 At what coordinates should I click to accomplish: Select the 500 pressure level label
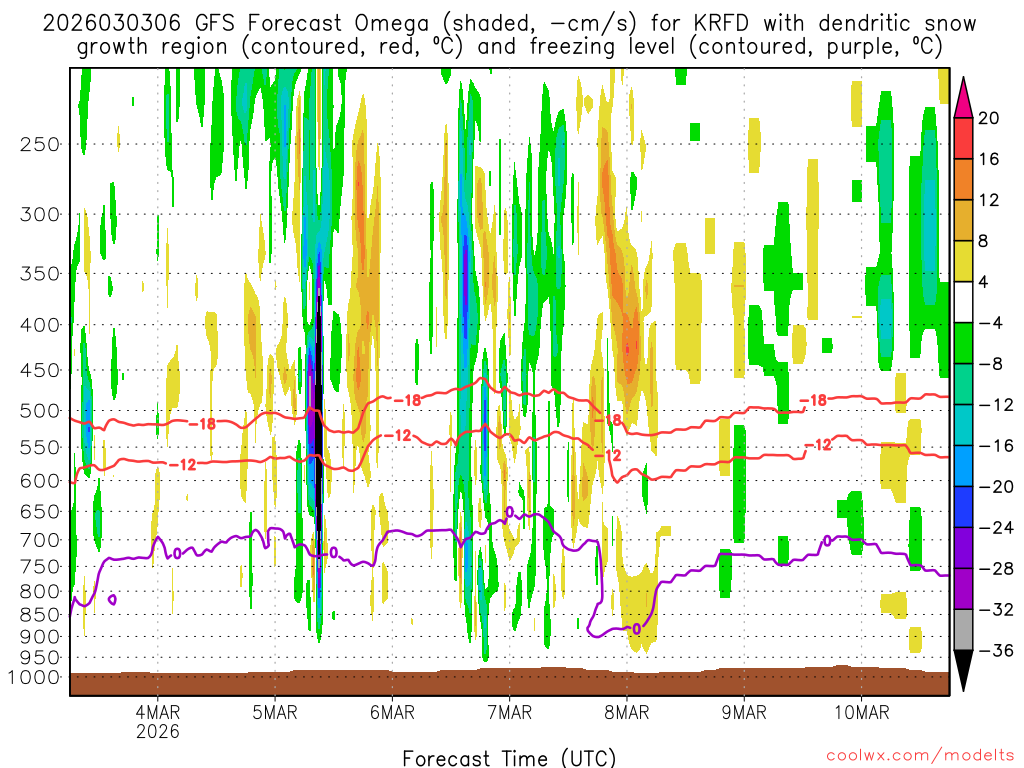(x=40, y=411)
